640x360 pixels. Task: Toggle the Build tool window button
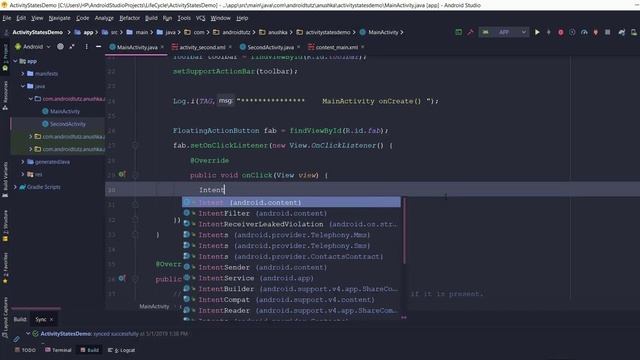90,350
